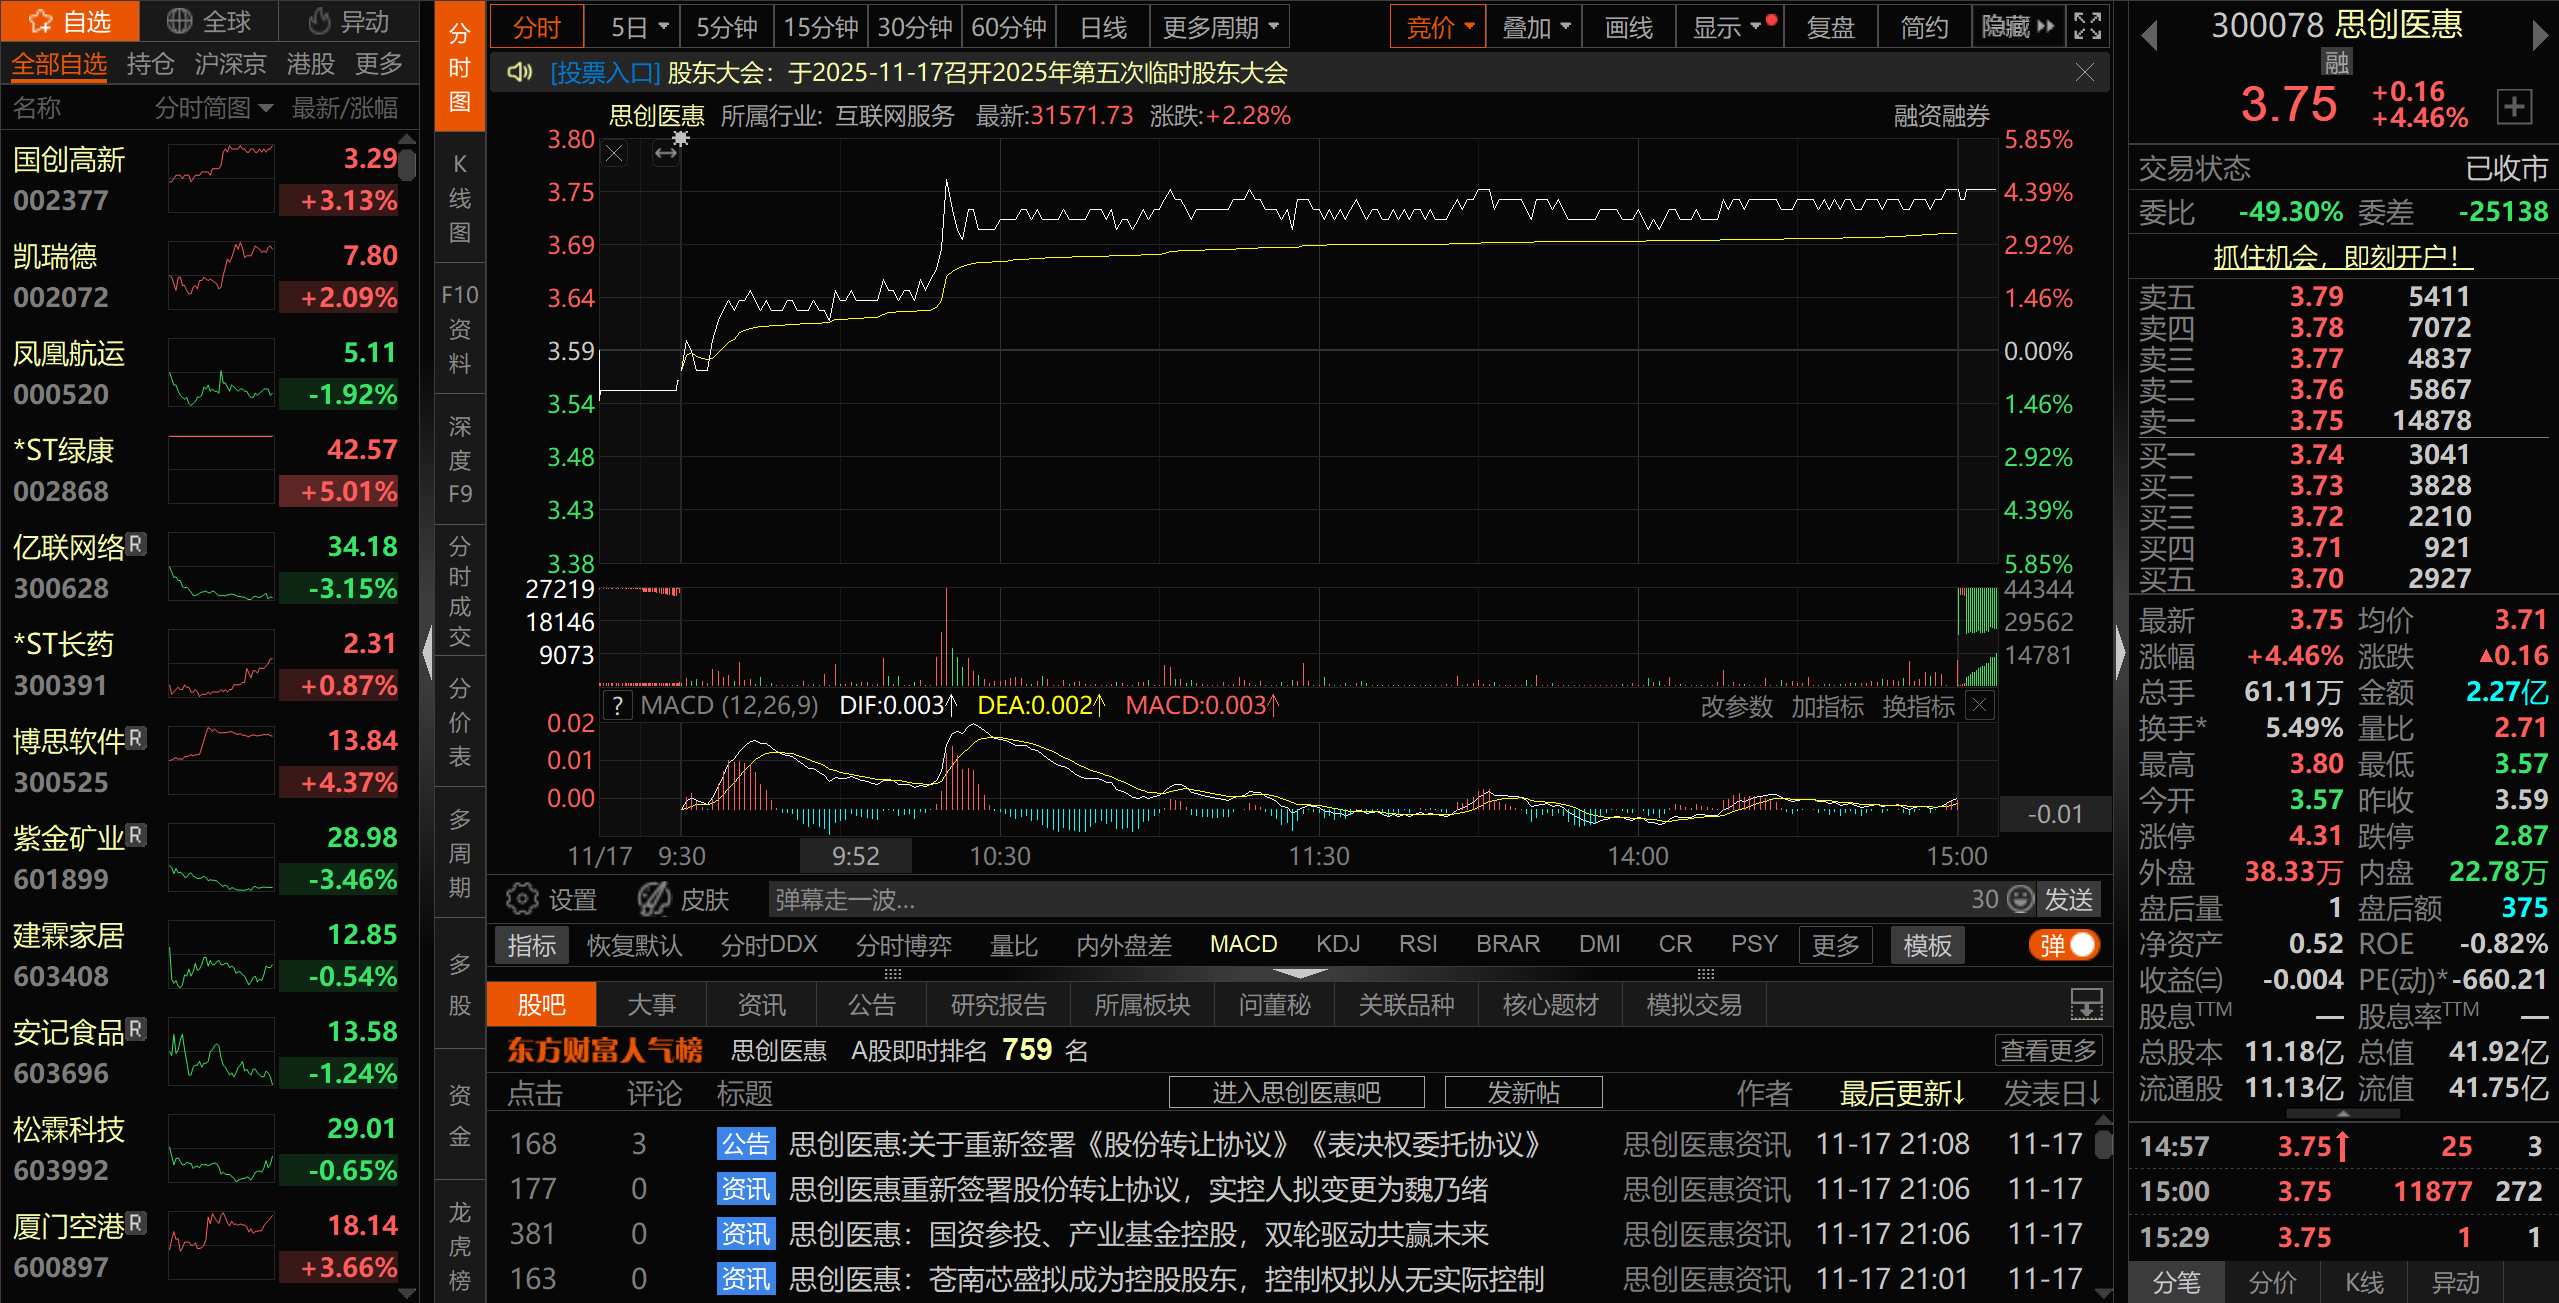Open settings gear below the chart
The width and height of the screenshot is (2559, 1303).
[522, 899]
